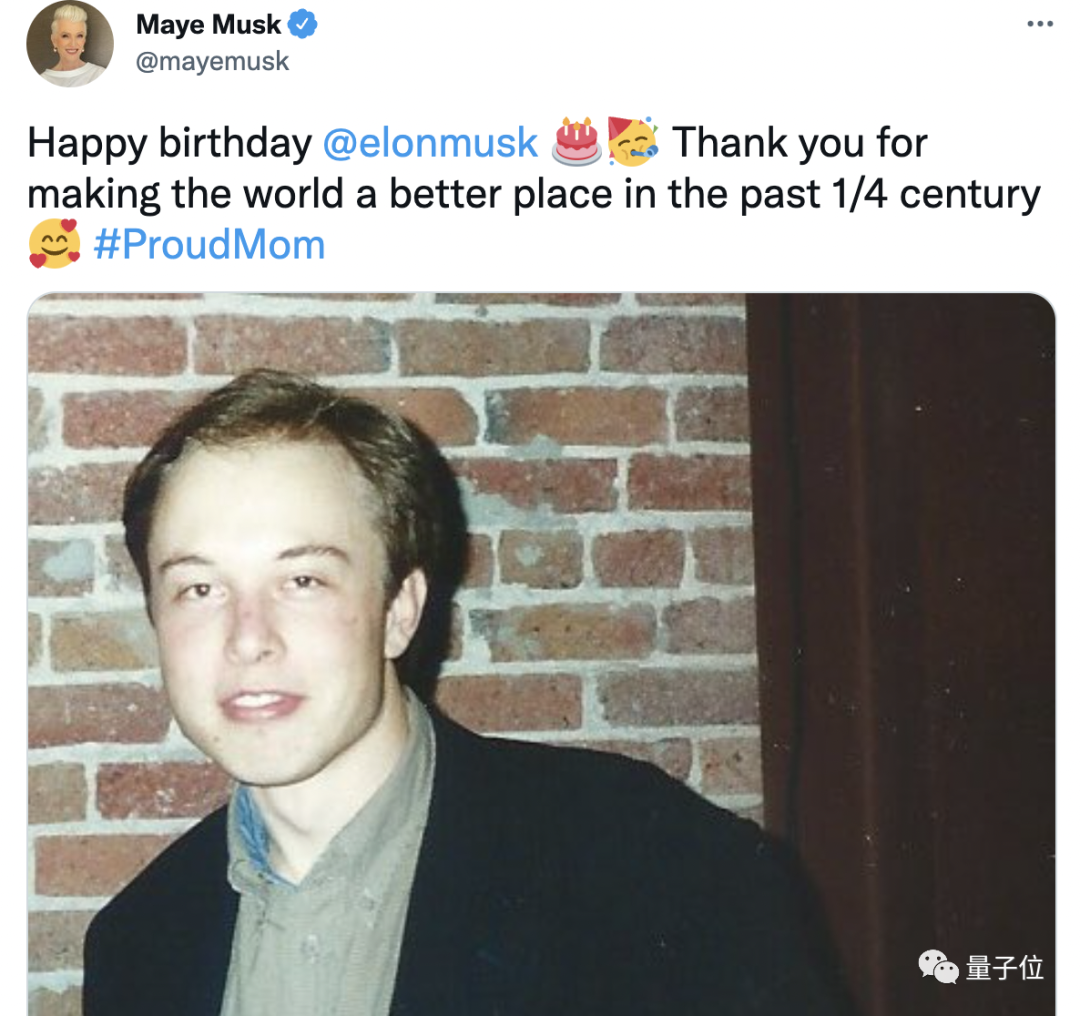Open the Maye Musk display name link
The width and height of the screenshot is (1080, 1016).
[208, 24]
